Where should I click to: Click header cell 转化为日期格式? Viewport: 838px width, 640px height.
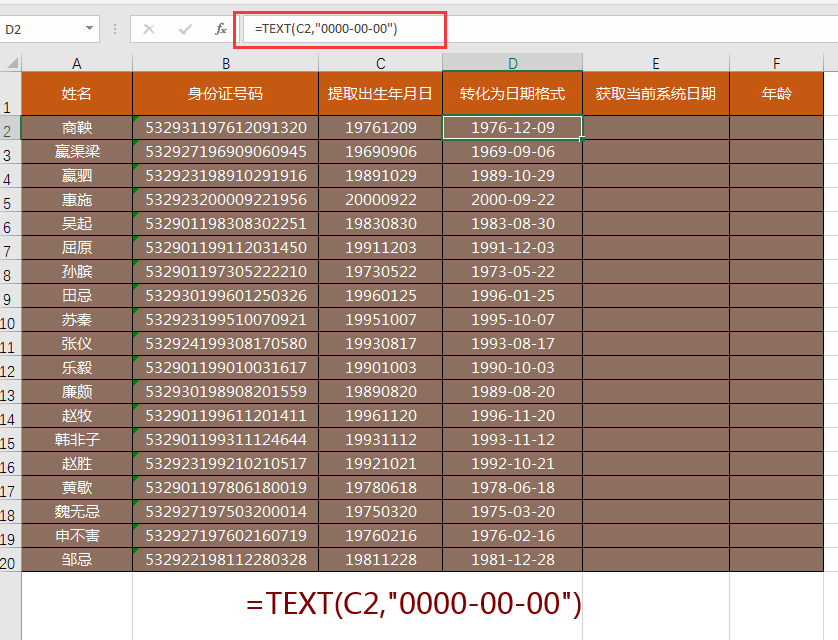pyautogui.click(x=513, y=94)
